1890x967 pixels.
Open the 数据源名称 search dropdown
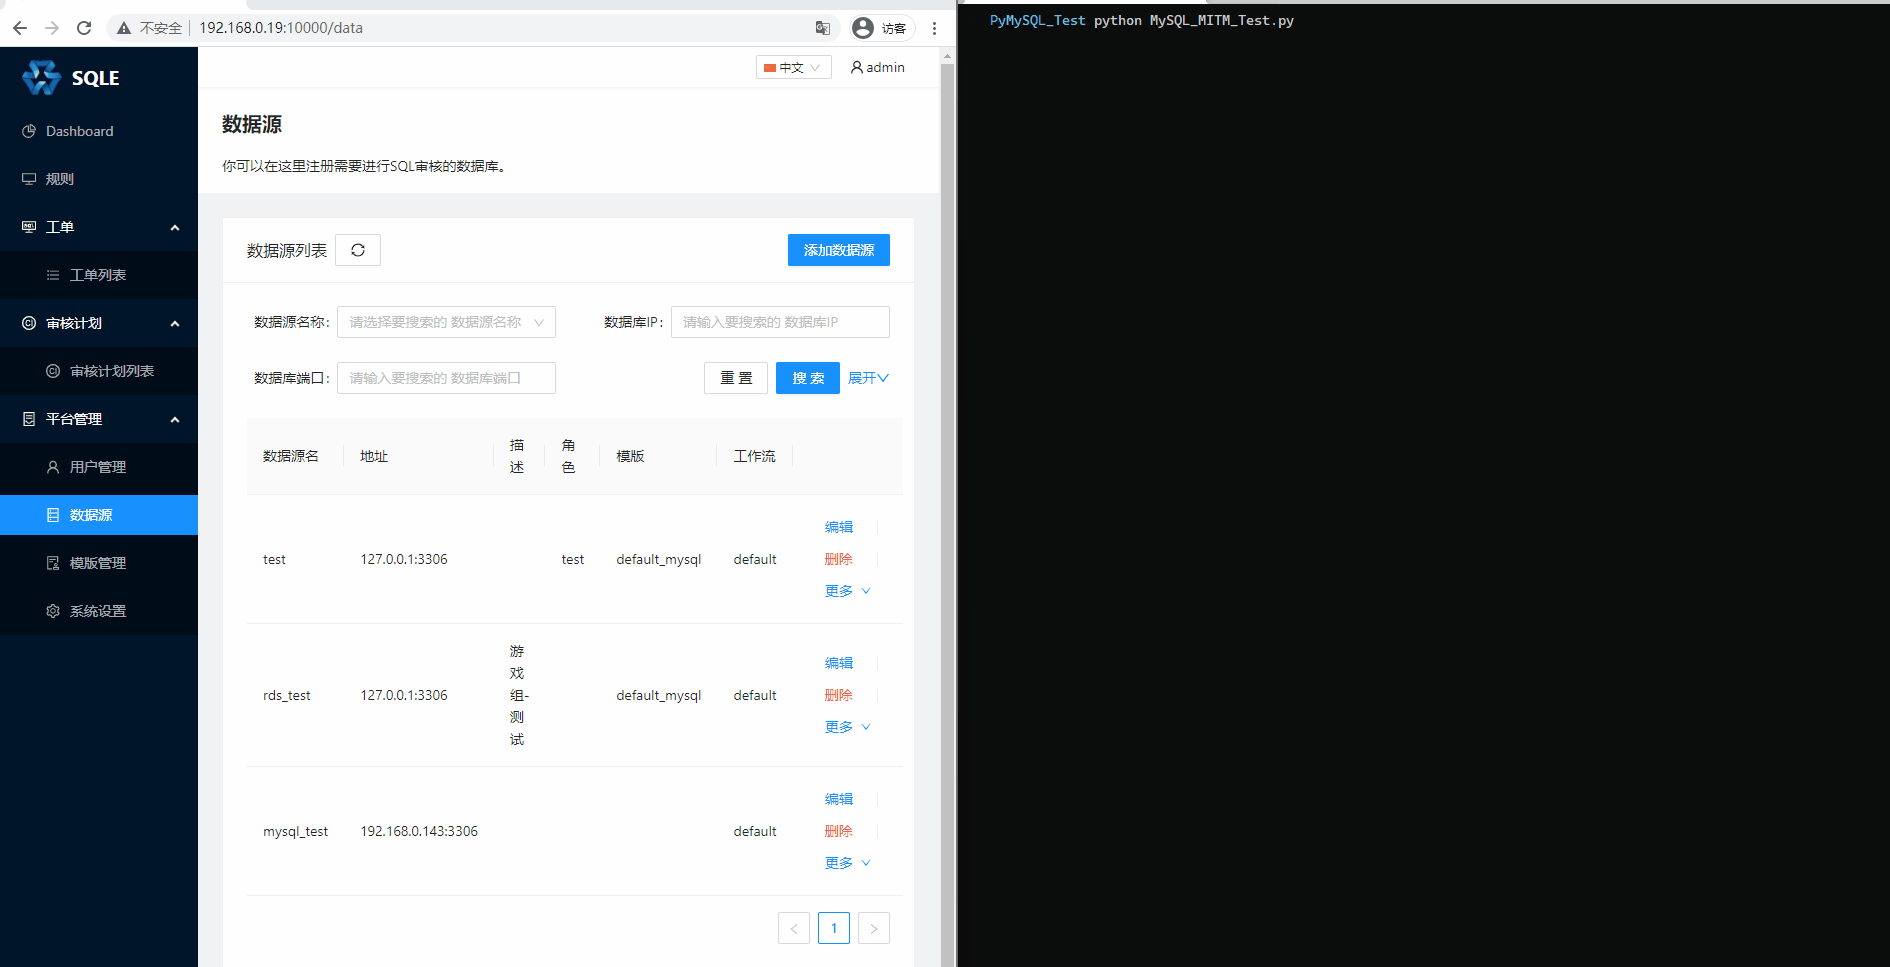[x=446, y=322]
